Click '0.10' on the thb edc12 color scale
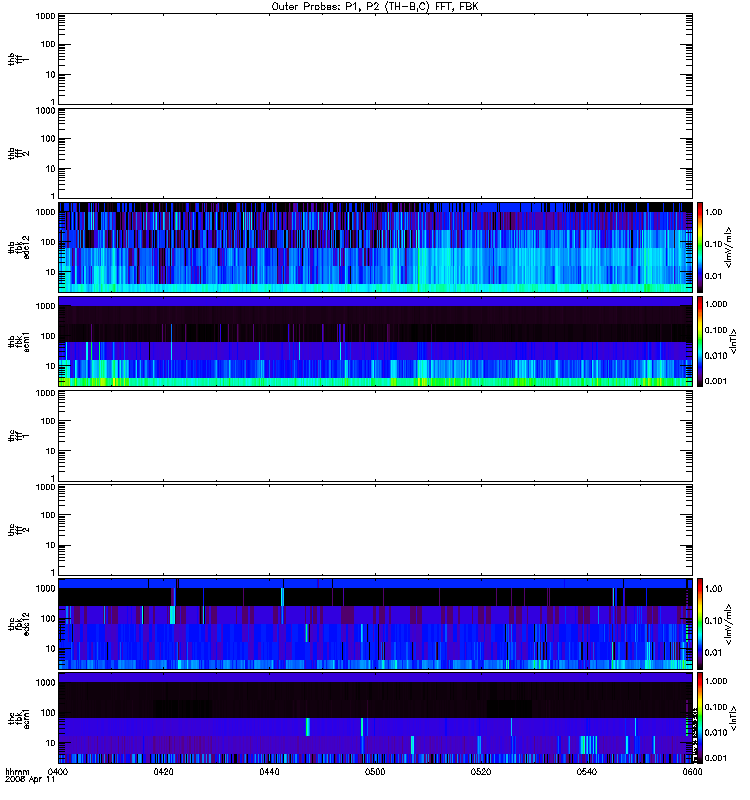Image resolution: width=750 pixels, height=800 pixels. point(713,244)
